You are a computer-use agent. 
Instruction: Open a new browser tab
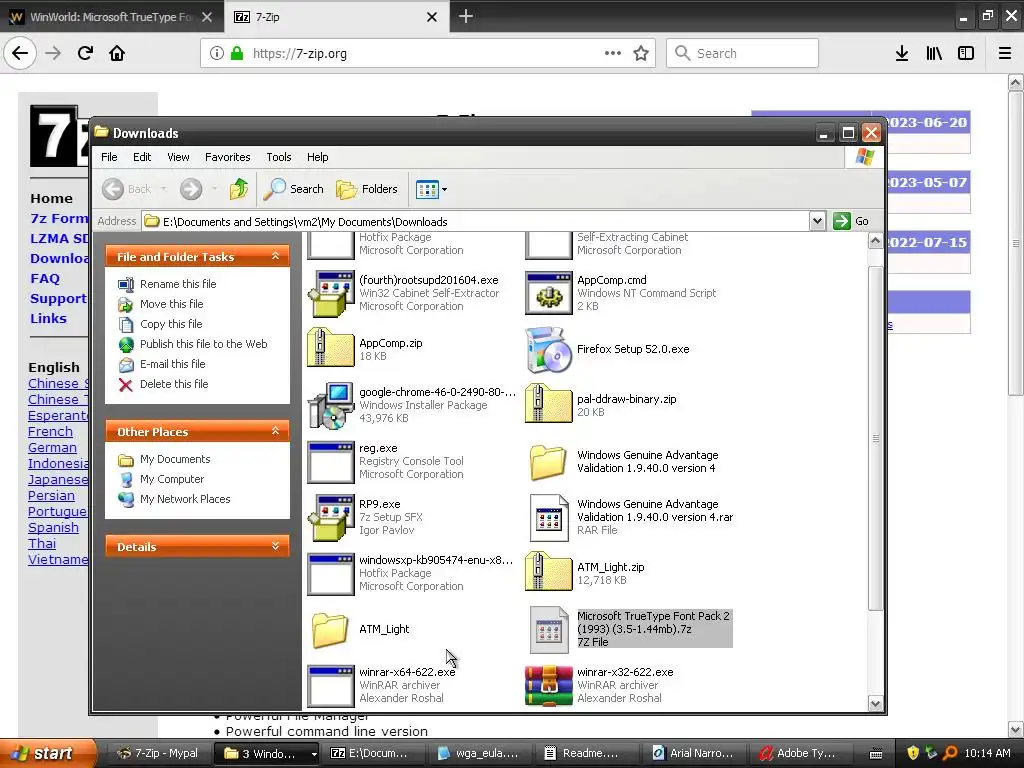(x=465, y=16)
